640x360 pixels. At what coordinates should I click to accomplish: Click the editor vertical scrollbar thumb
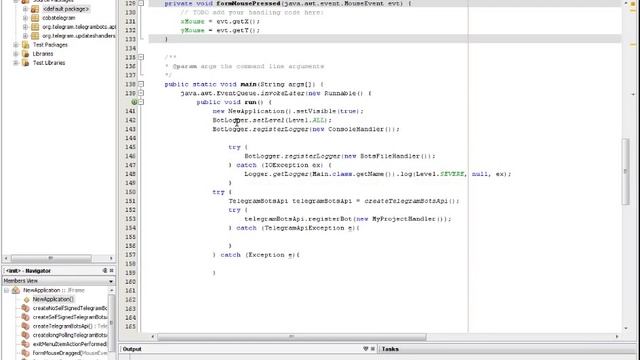coord(626,171)
